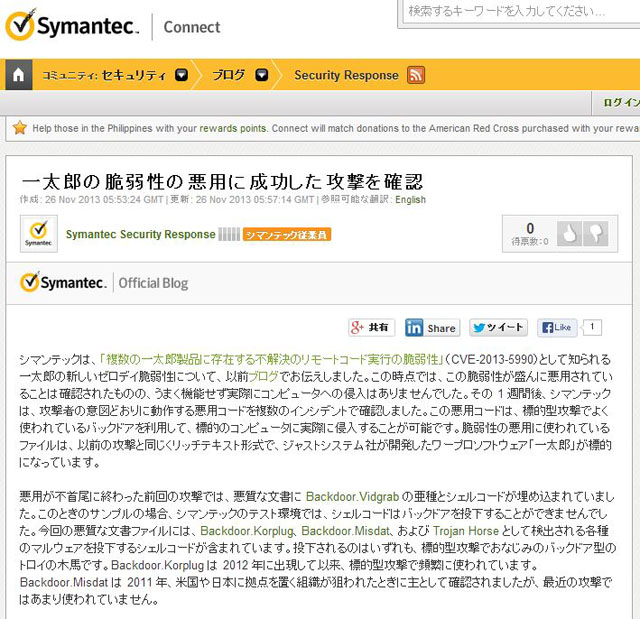
Task: Open the Backdoor.Misdat link
Action: [x=345, y=531]
